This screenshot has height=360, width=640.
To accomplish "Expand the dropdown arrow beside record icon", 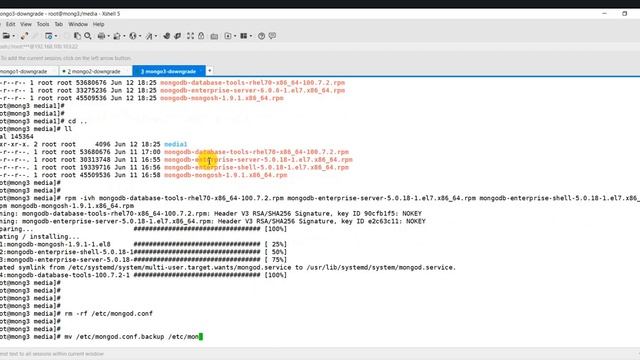I will pos(235,36).
